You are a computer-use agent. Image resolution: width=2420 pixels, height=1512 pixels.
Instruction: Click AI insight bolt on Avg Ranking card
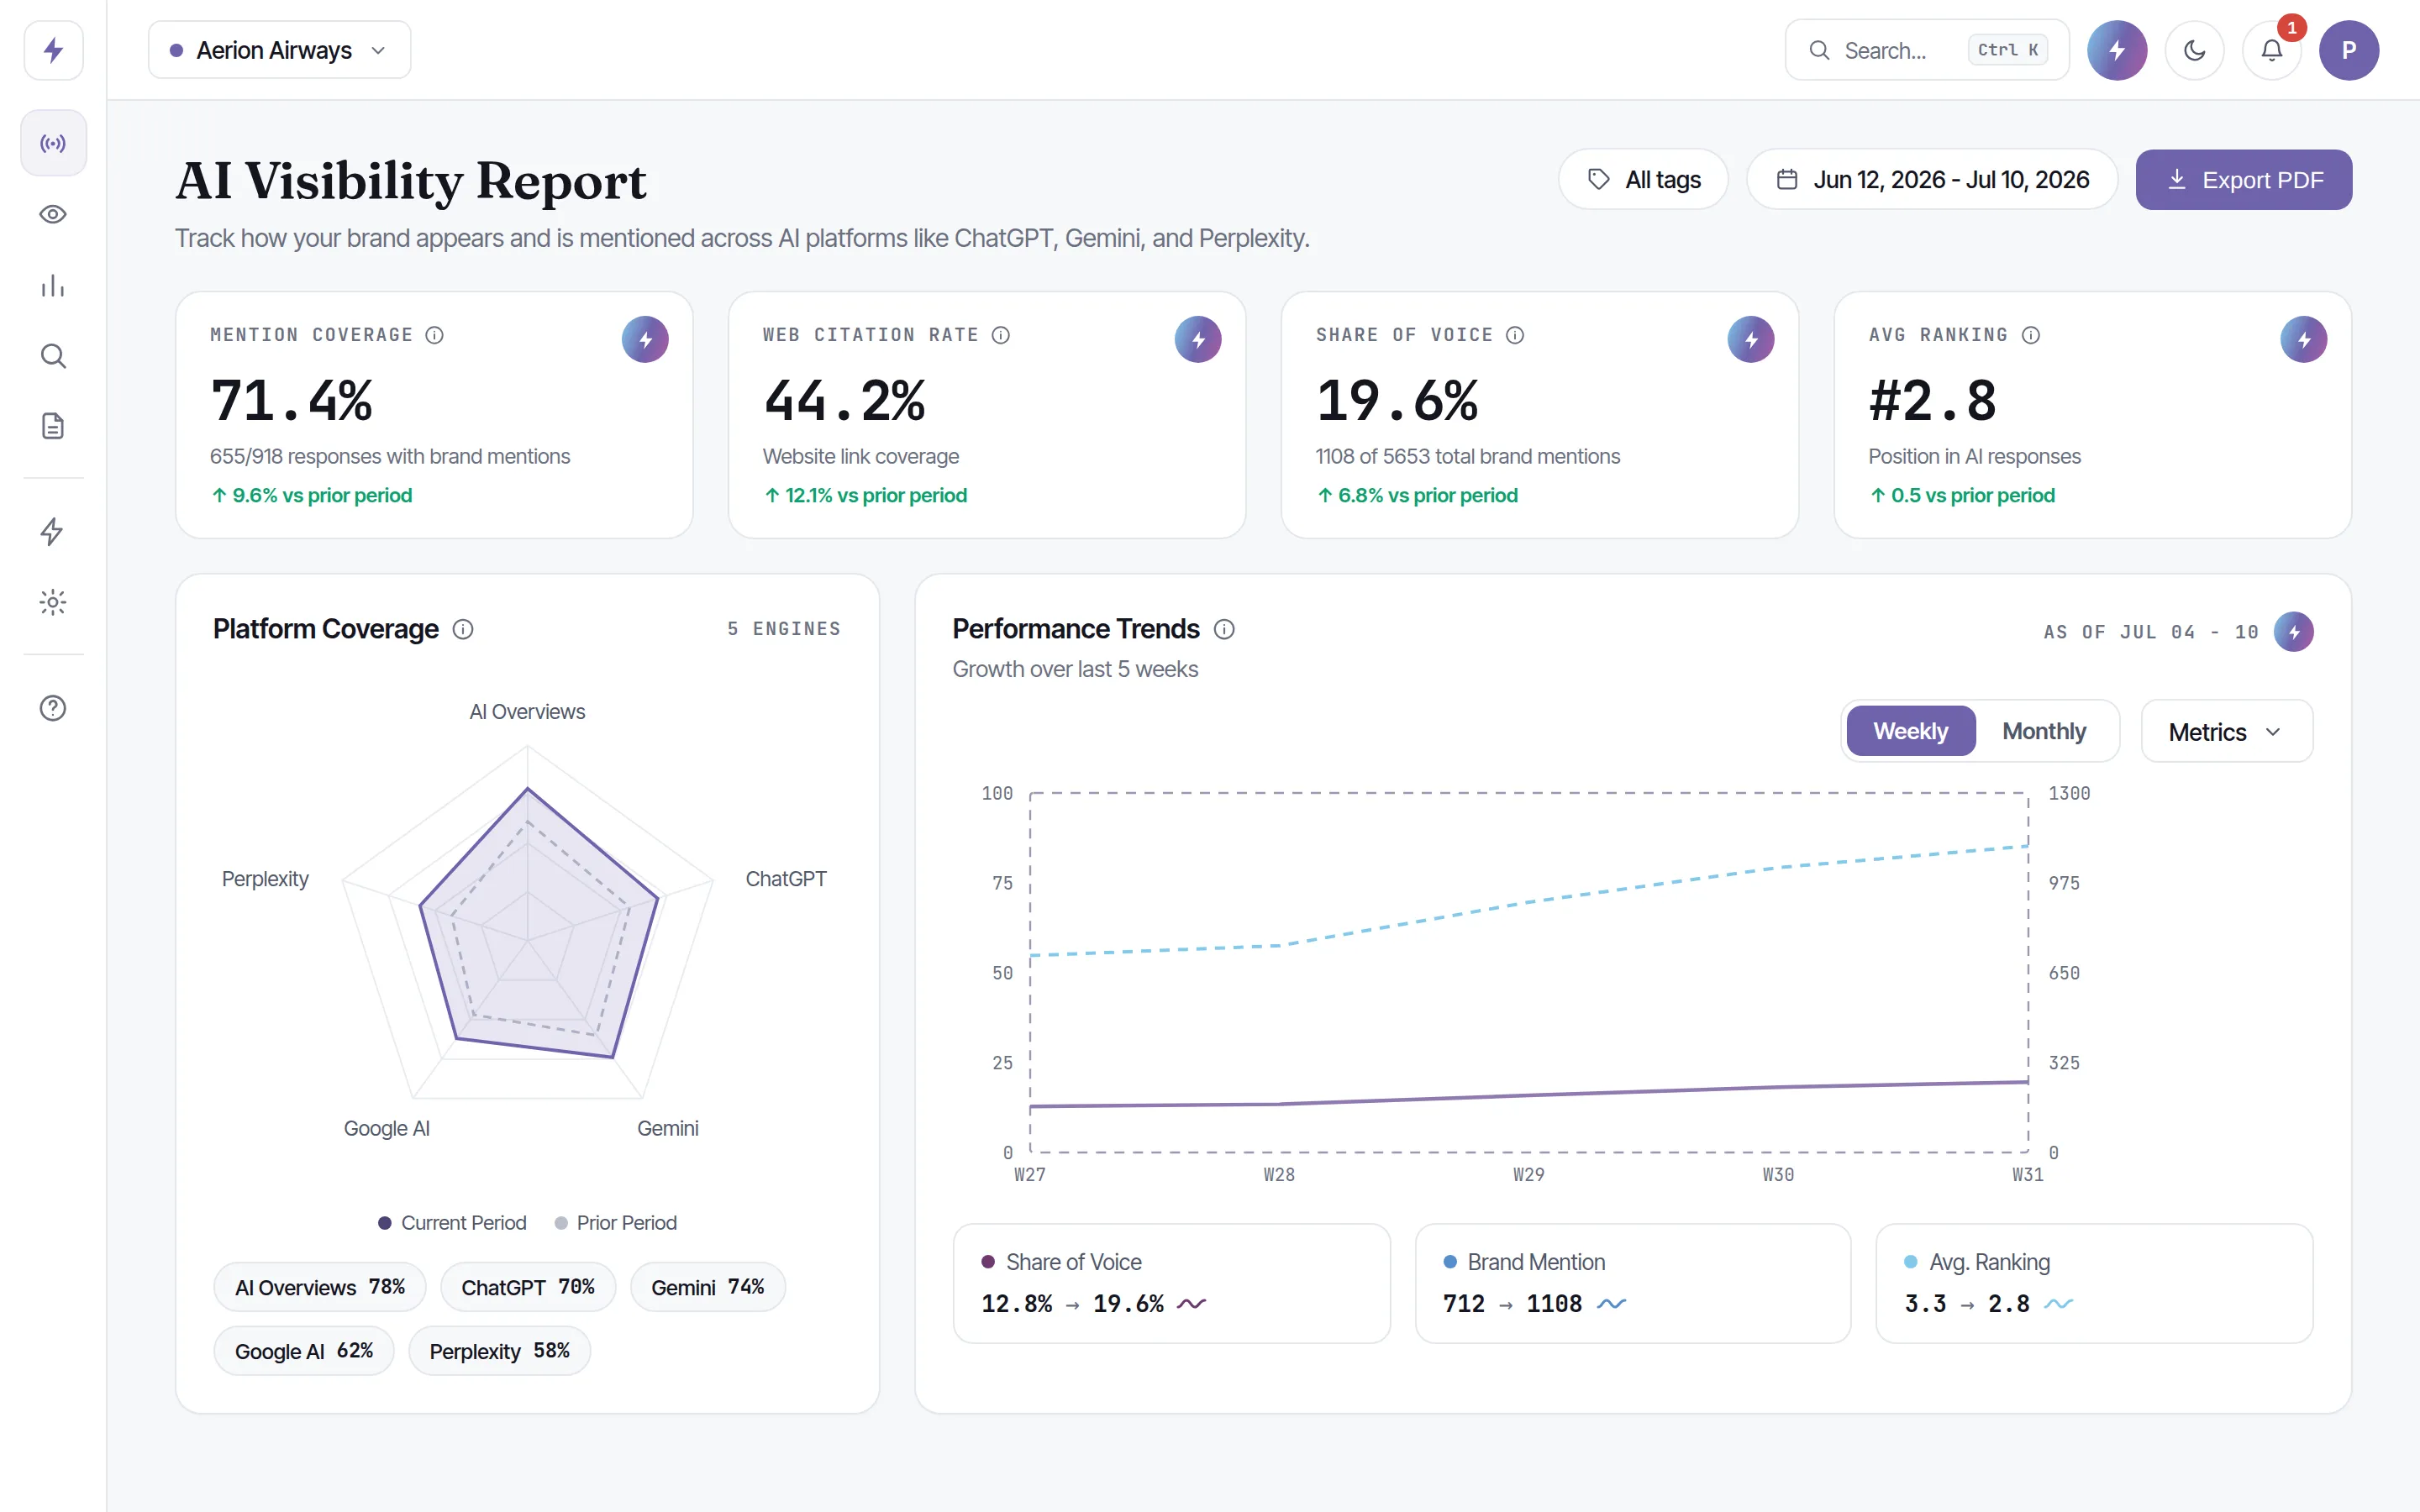tap(2304, 340)
